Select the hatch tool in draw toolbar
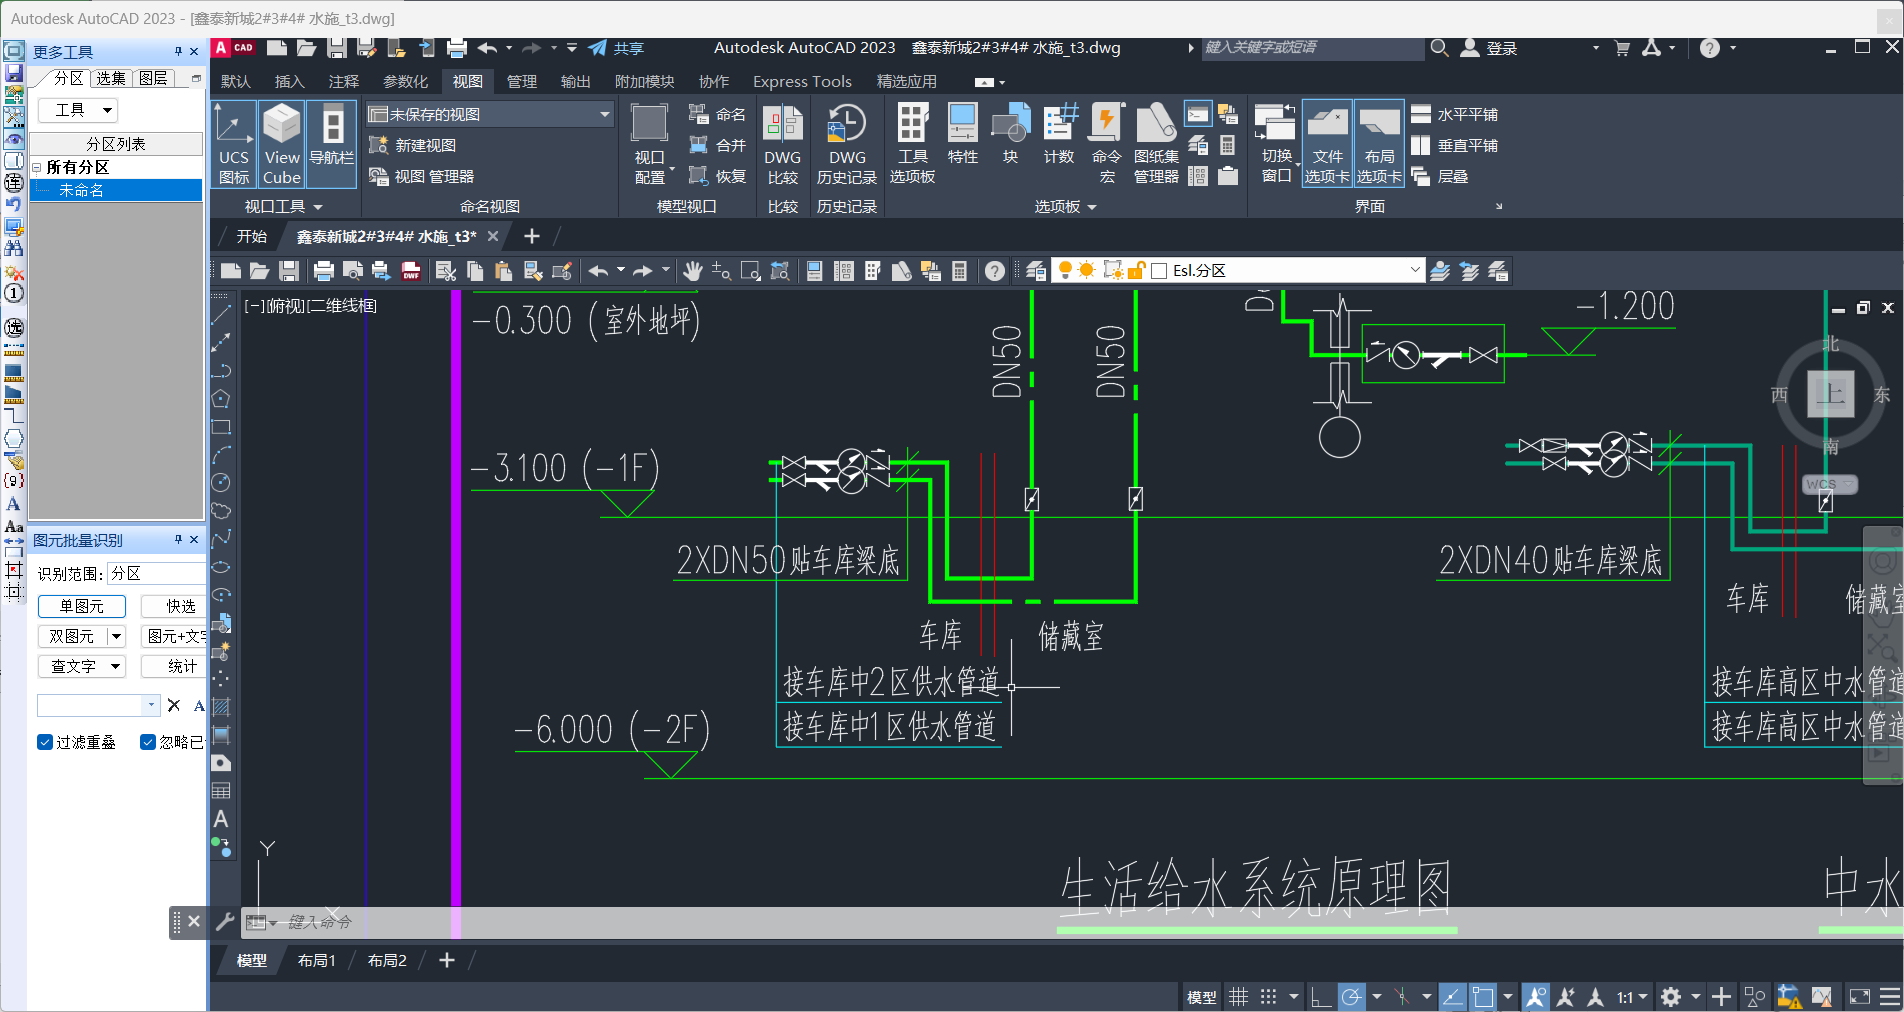Image resolution: width=1904 pixels, height=1012 pixels. point(221,707)
